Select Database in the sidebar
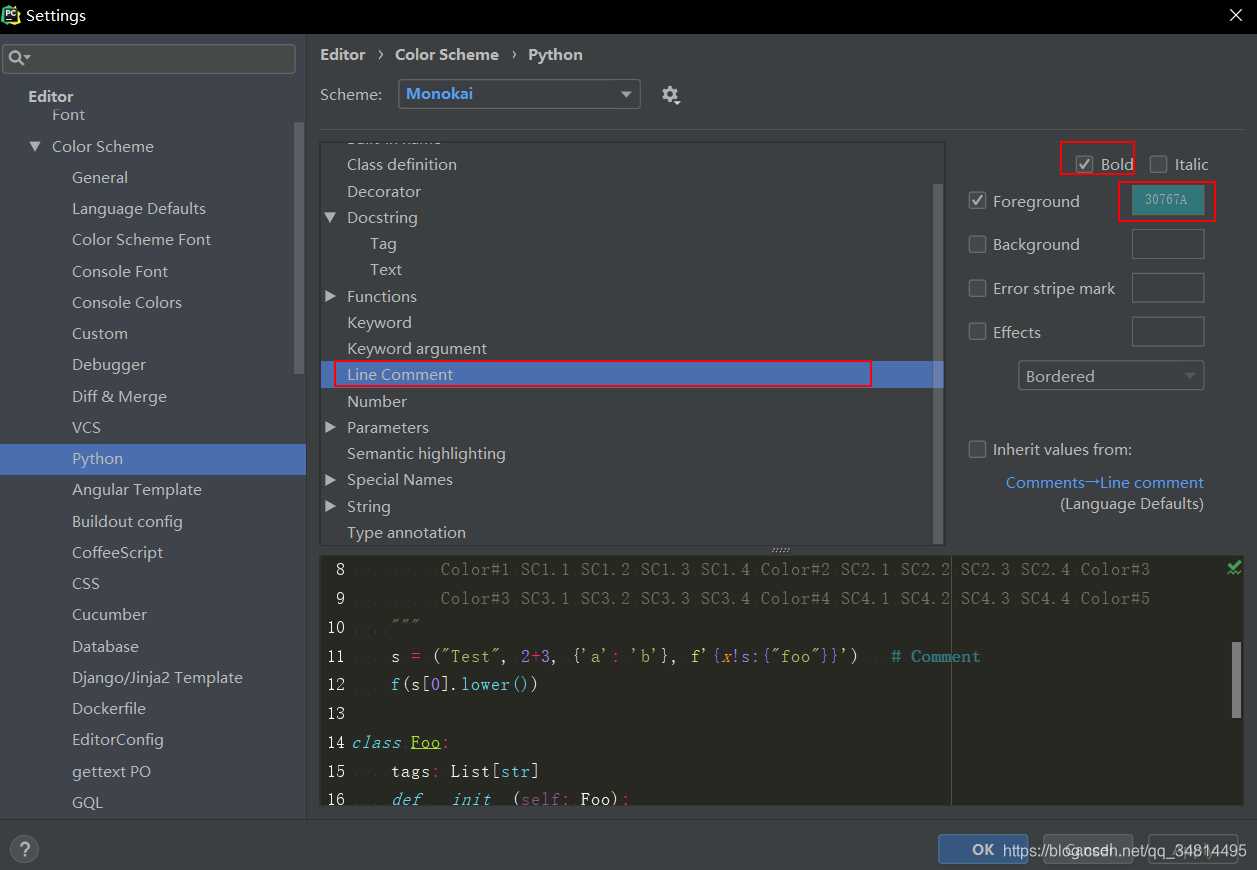1257x870 pixels. pos(105,646)
